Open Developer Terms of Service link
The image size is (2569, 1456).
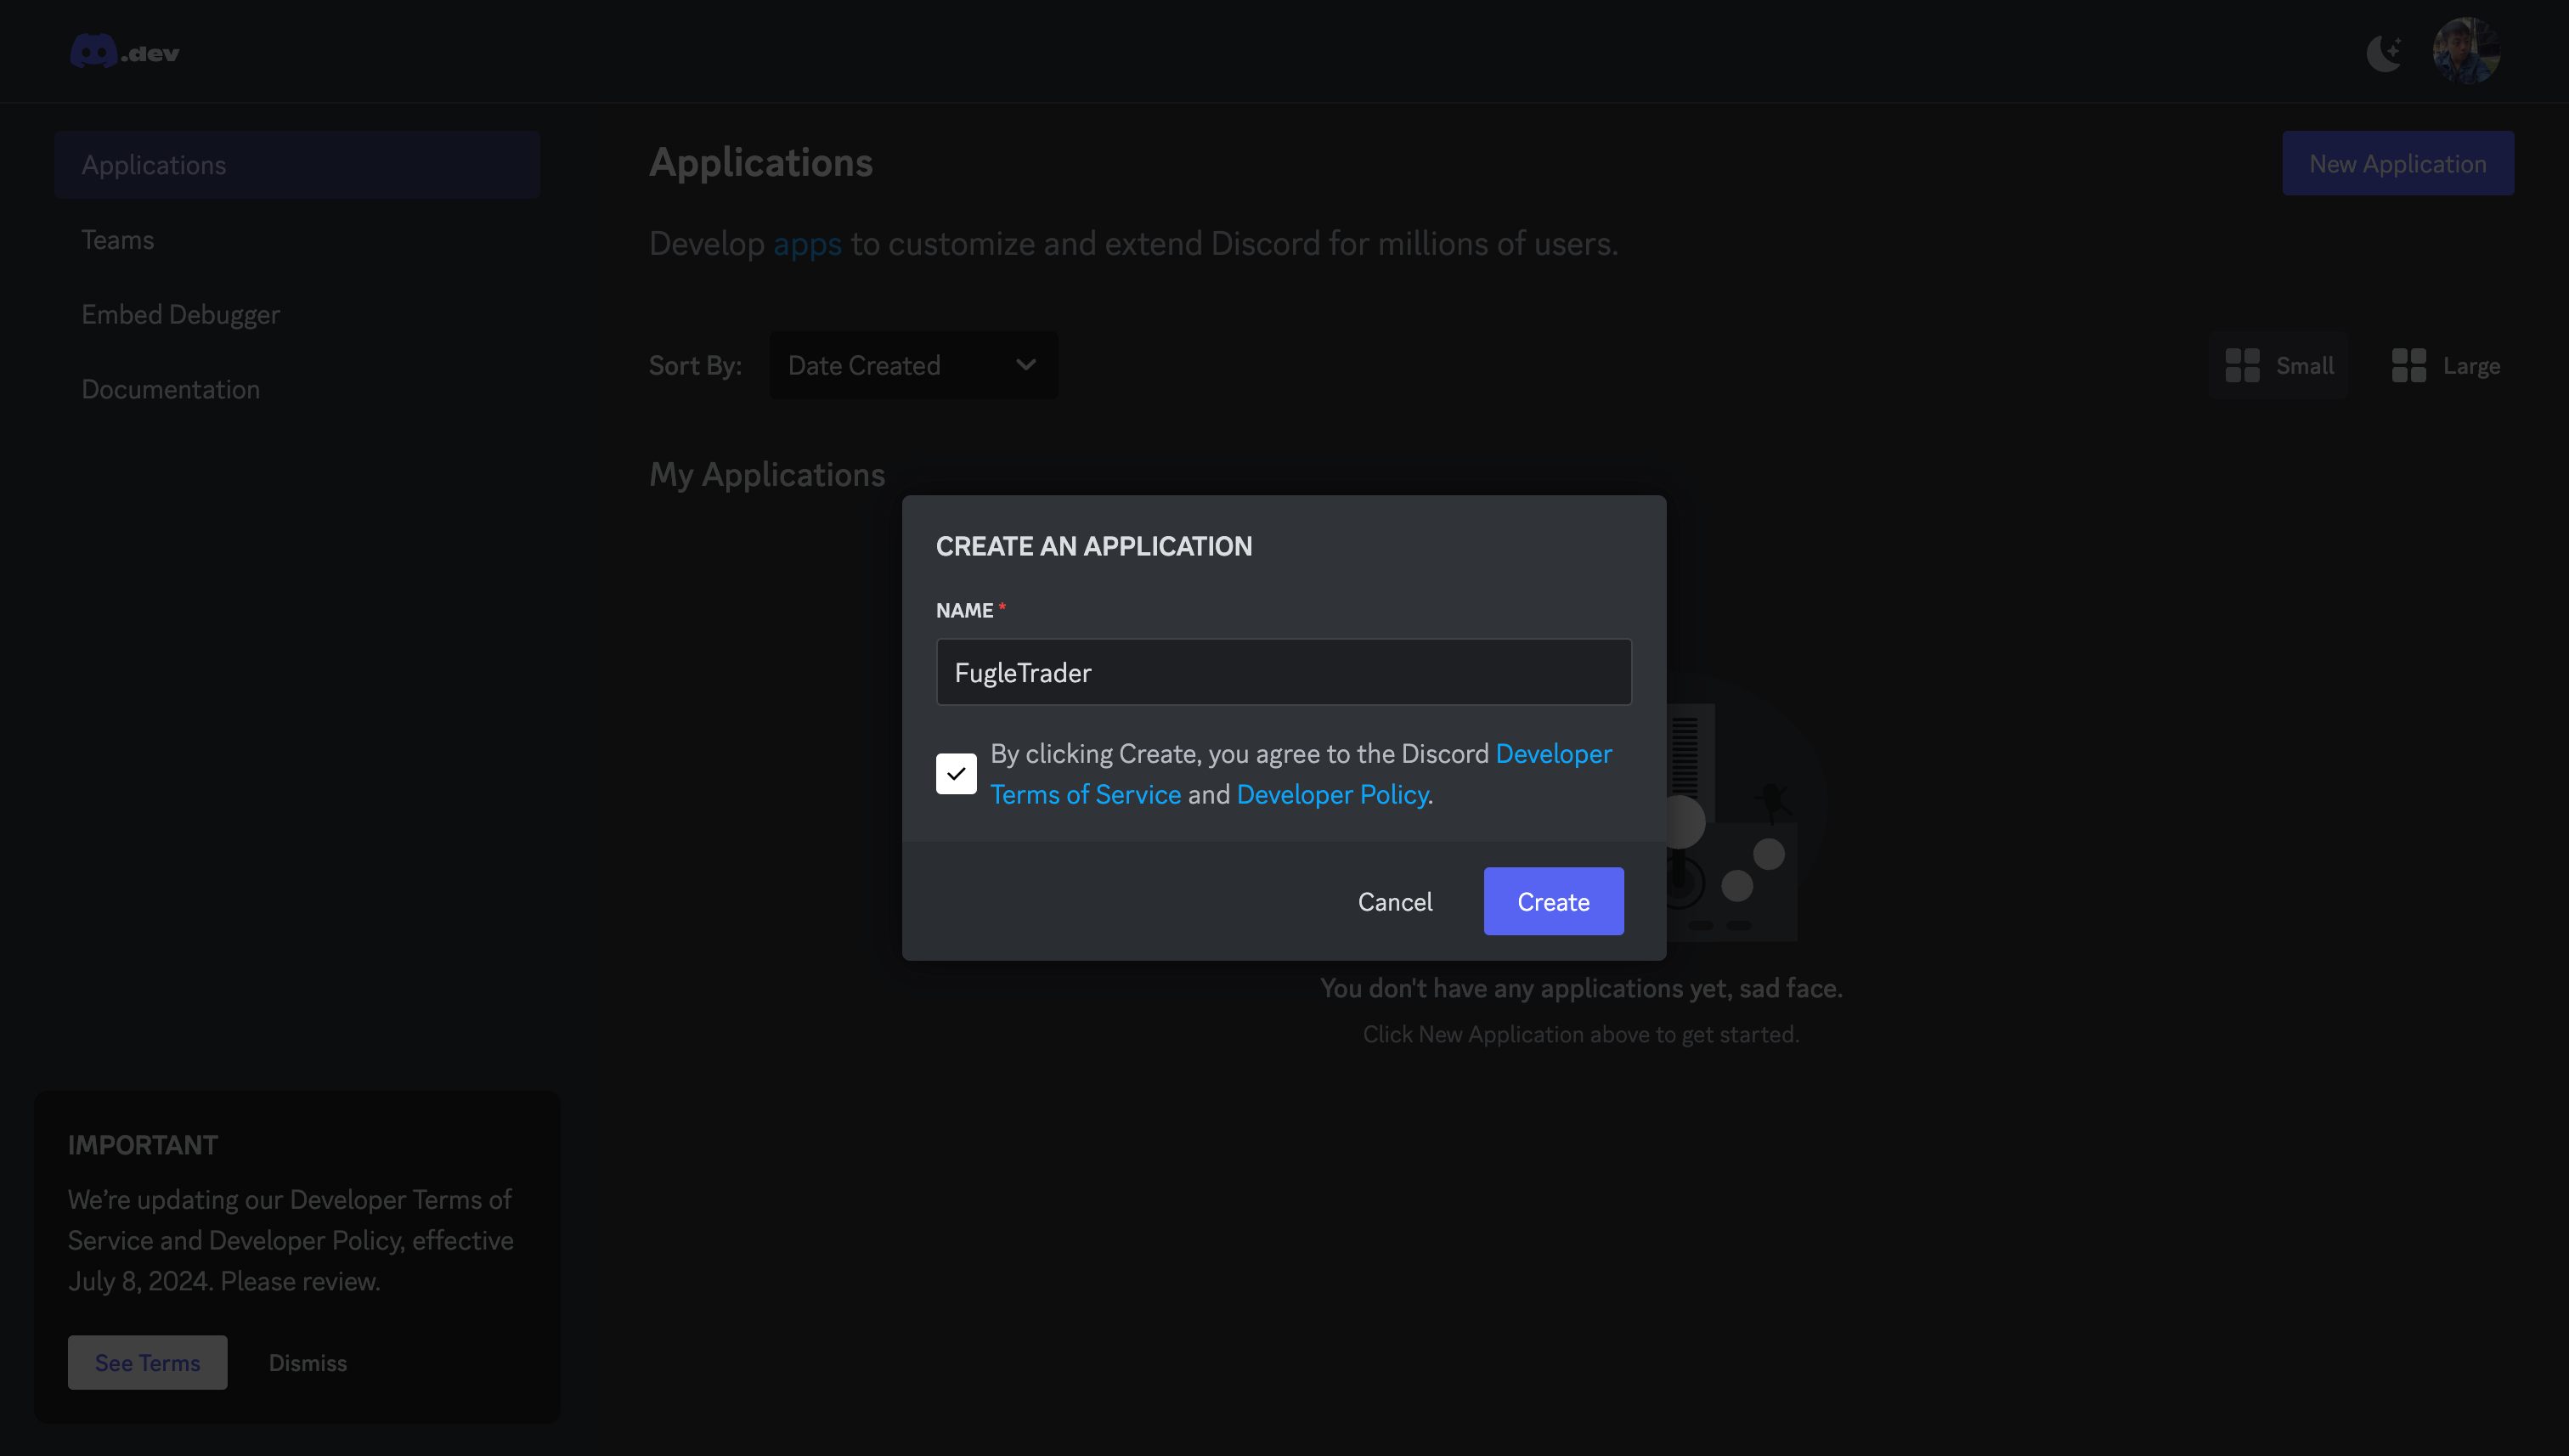pos(1086,794)
